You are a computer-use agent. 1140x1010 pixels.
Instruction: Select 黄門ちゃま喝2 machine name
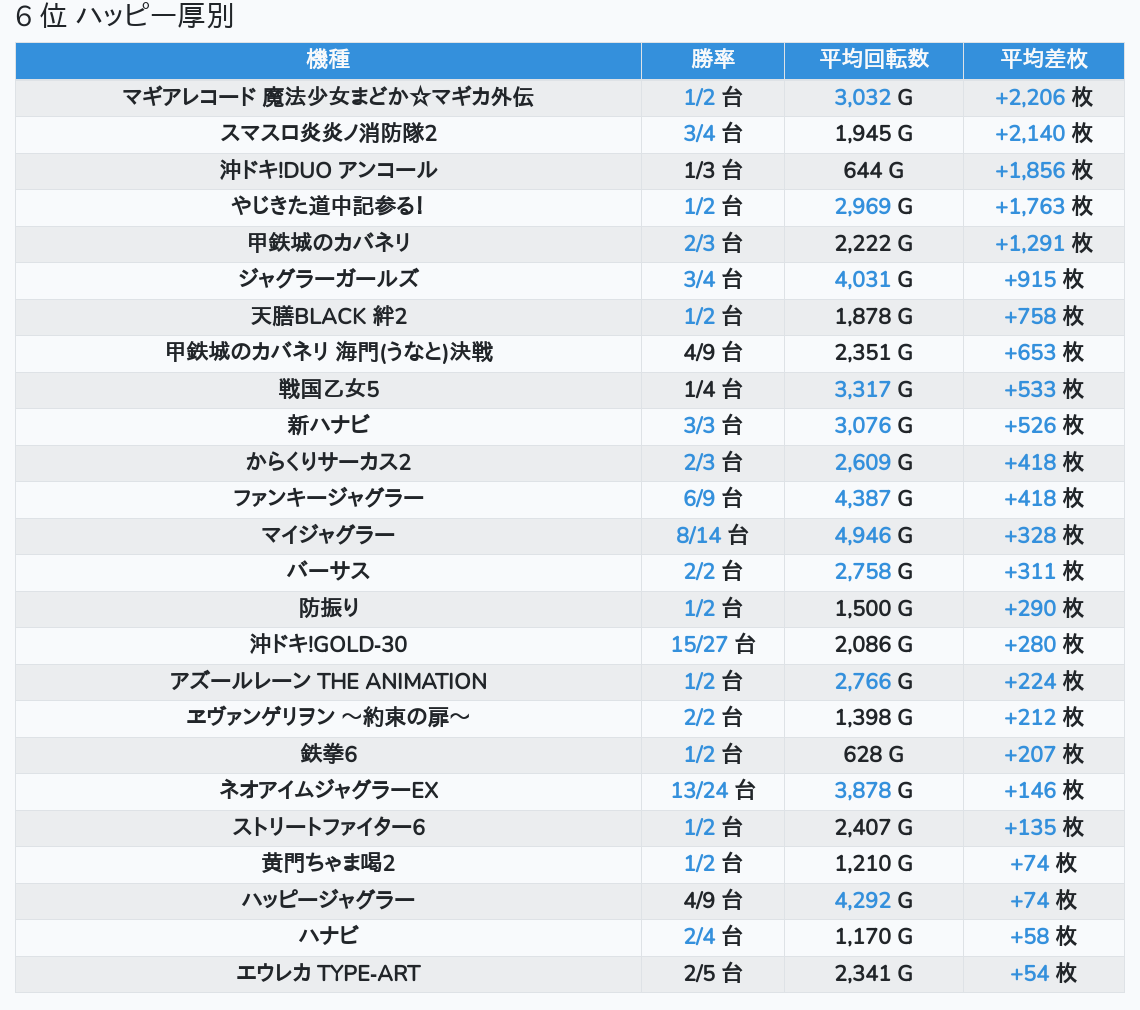point(328,864)
